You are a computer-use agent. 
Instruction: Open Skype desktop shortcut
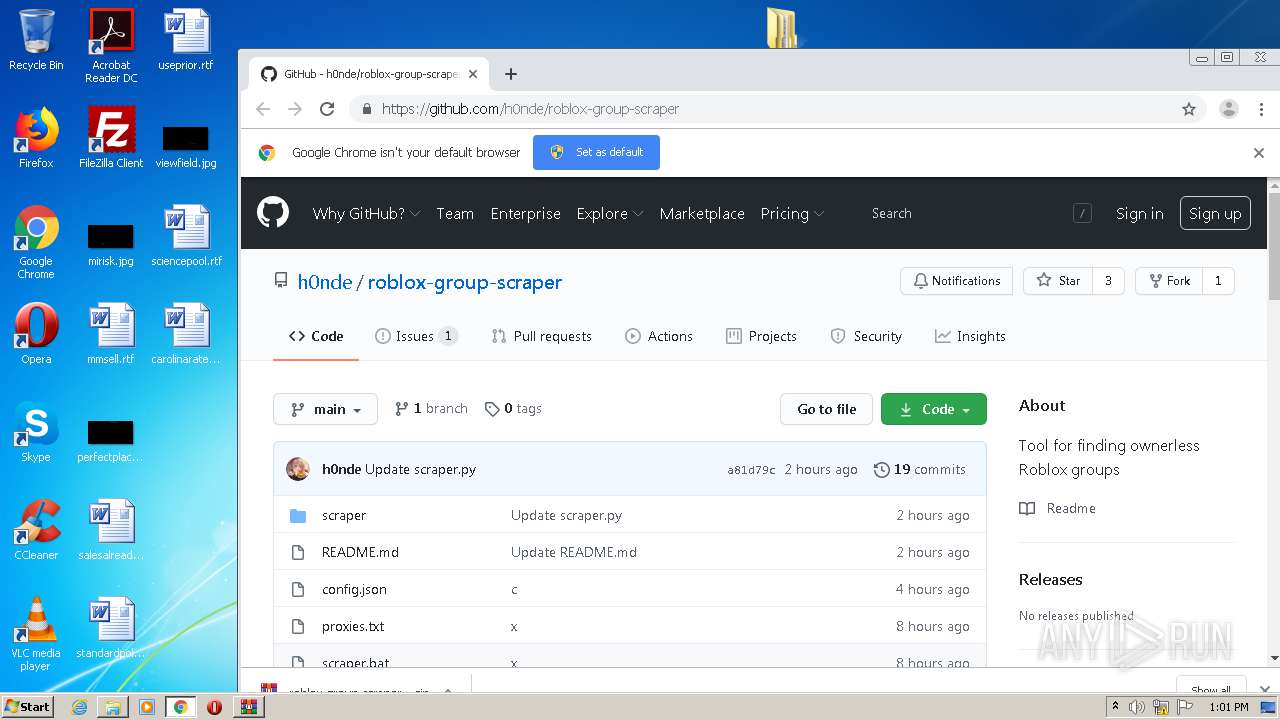[36, 432]
